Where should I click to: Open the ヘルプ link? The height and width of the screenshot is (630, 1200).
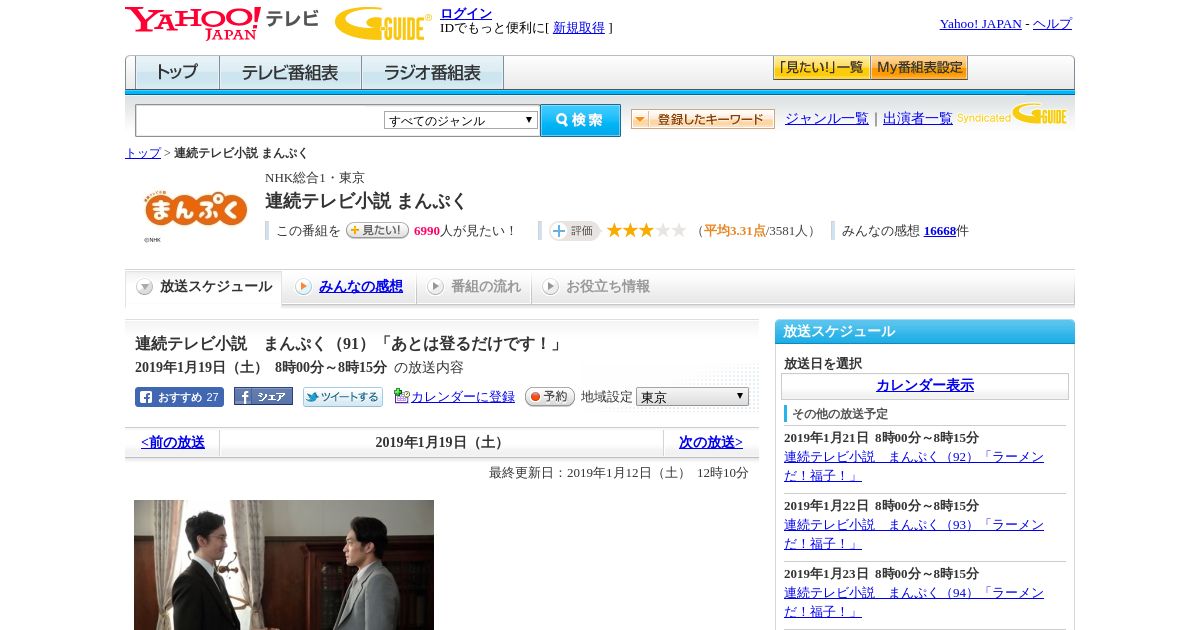pos(1052,24)
